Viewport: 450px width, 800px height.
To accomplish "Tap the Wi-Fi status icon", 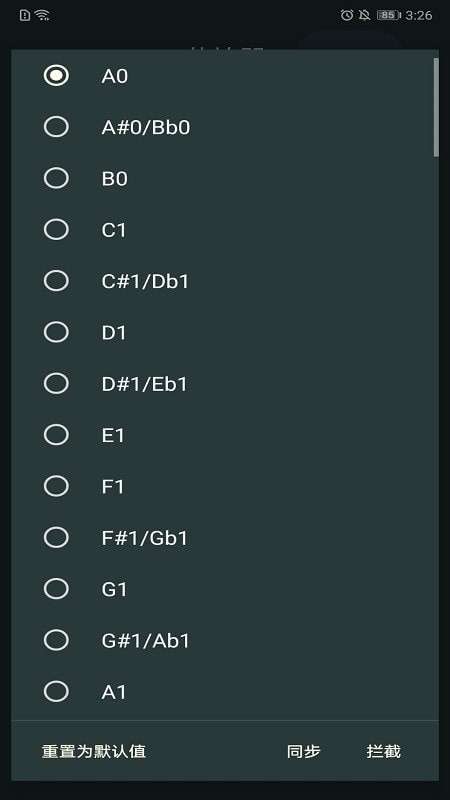I will coord(43,15).
